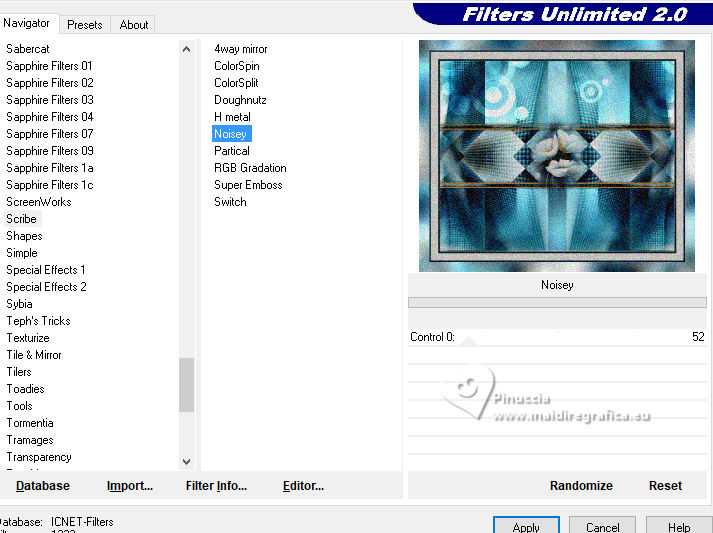Pick Special Effects 2 category

click(x=46, y=287)
